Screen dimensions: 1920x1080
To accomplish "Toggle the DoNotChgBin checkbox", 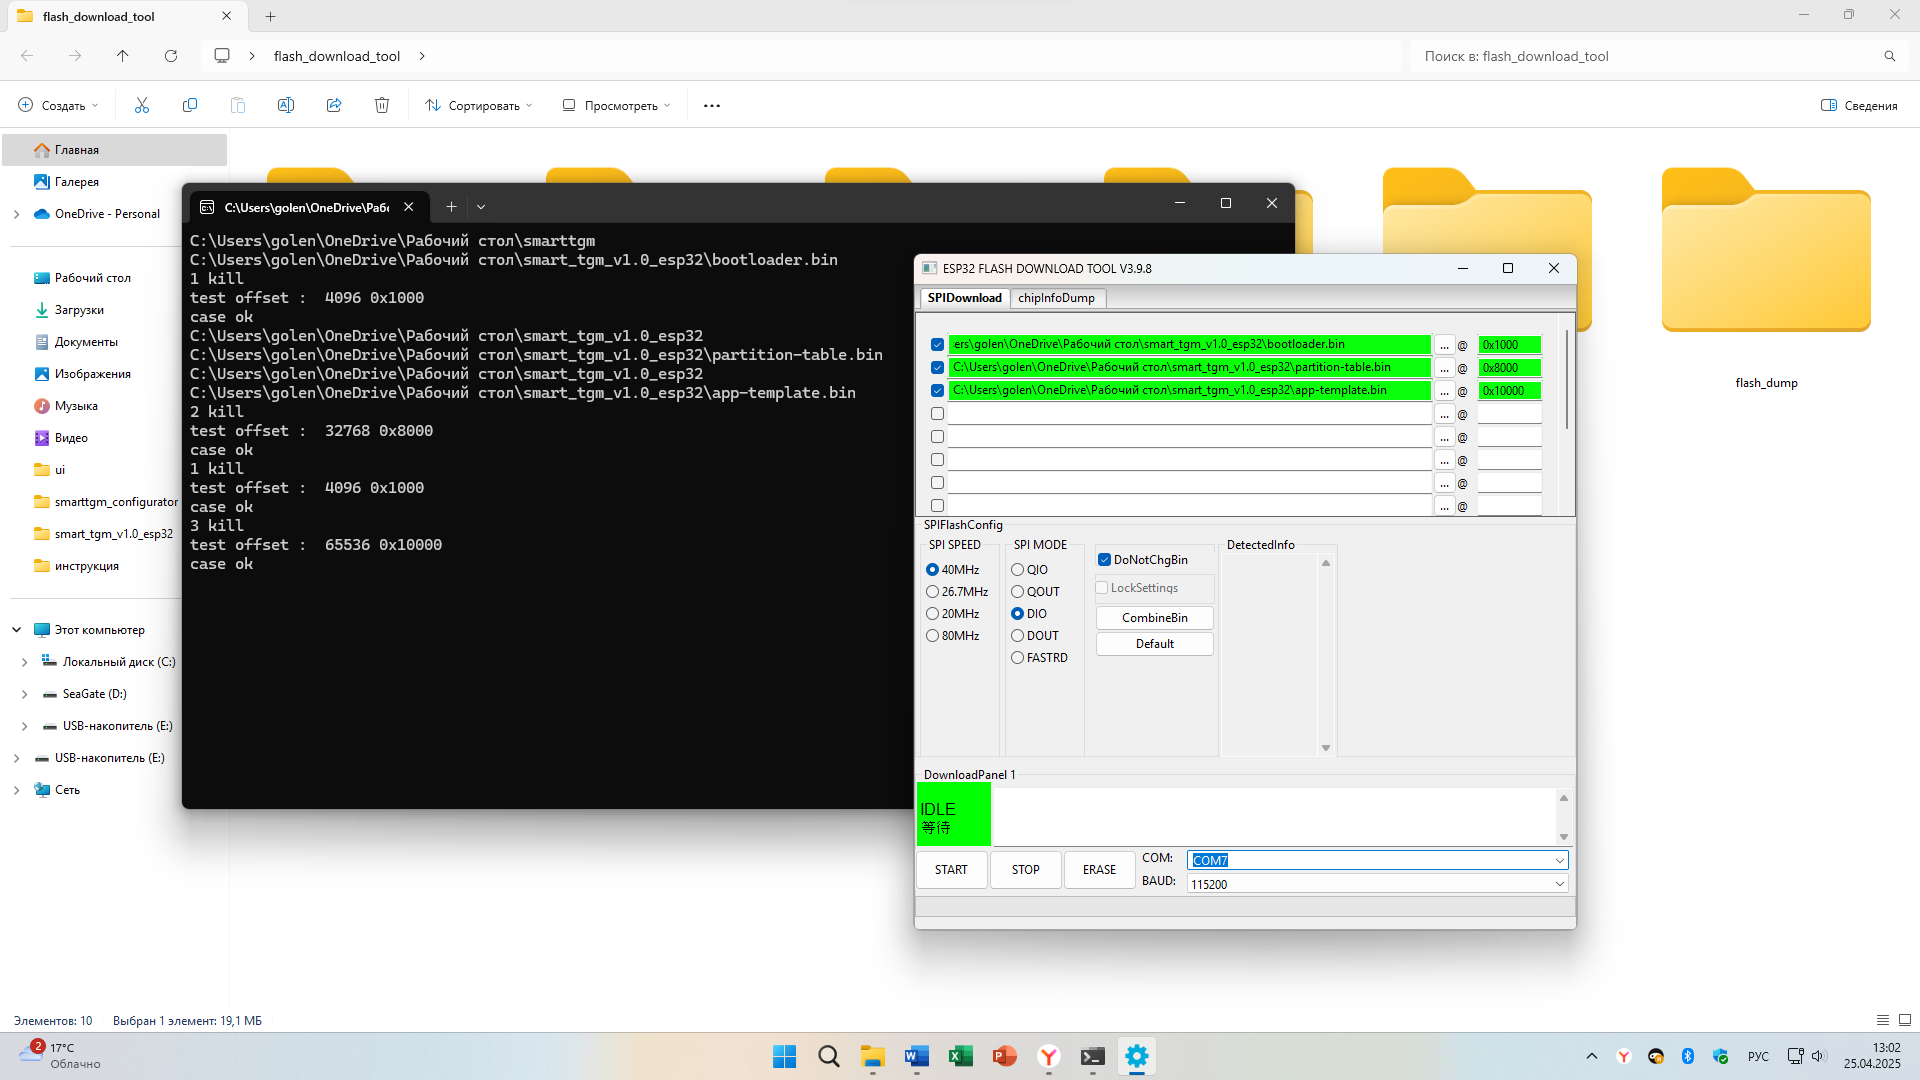I will (1105, 560).
